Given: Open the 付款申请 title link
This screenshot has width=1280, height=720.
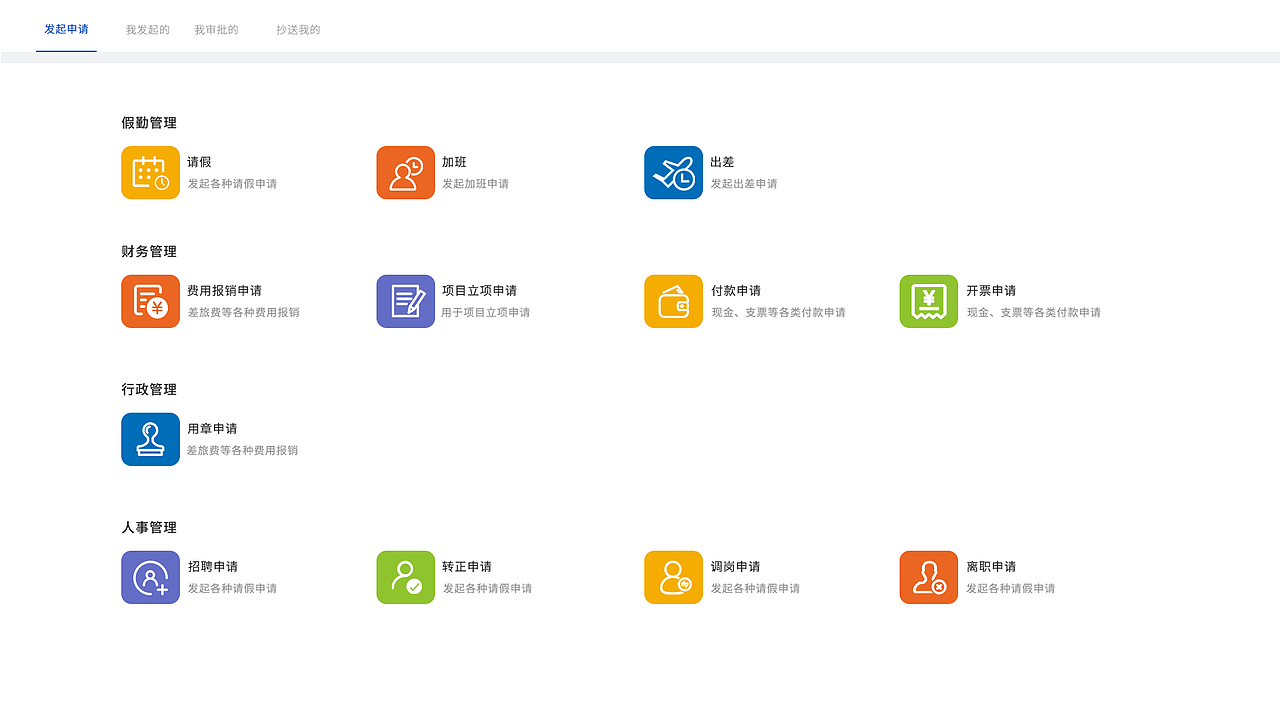Looking at the screenshot, I should click(x=735, y=291).
